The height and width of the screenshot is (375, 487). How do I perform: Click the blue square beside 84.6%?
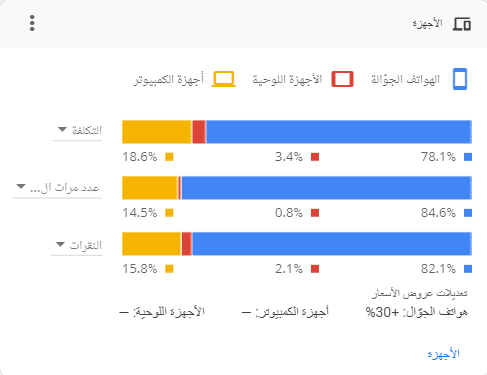click(468, 213)
